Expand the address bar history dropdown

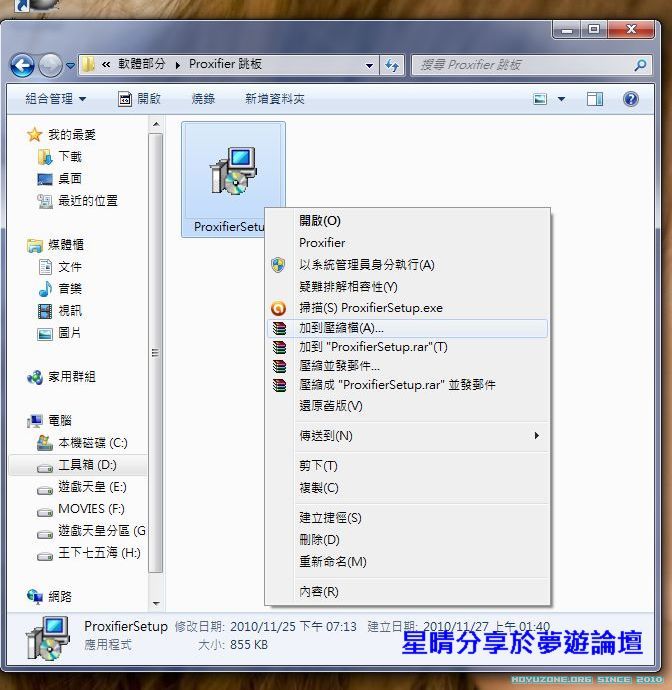(x=369, y=66)
